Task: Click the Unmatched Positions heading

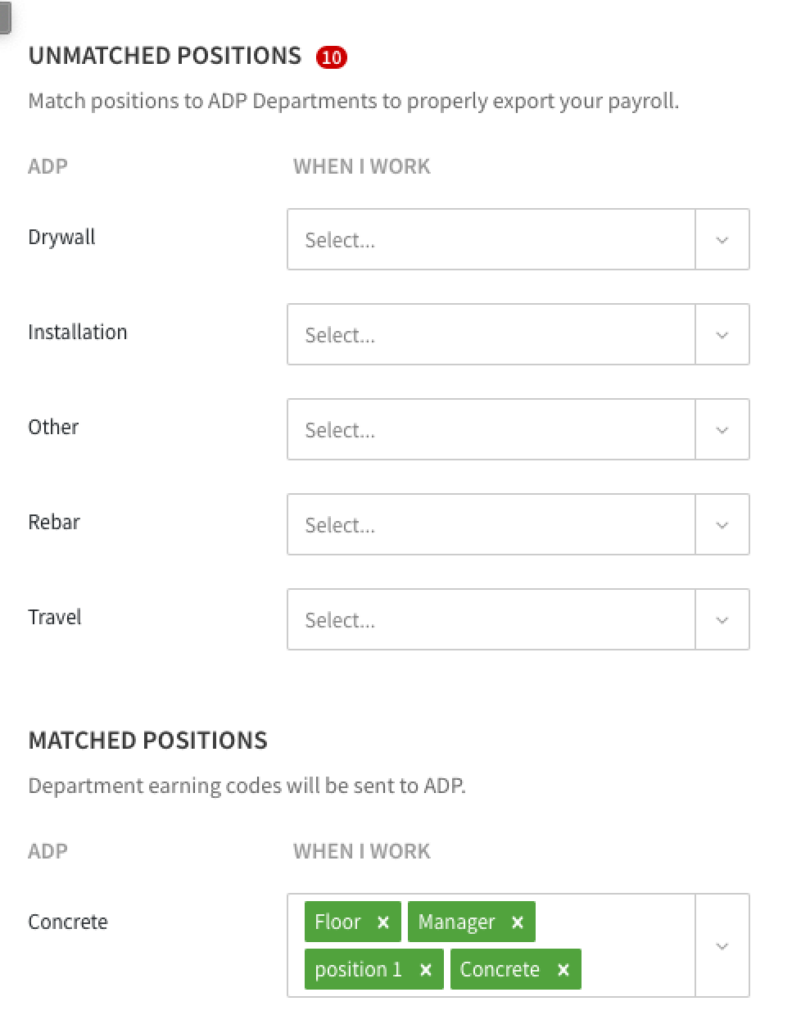Action: point(165,56)
